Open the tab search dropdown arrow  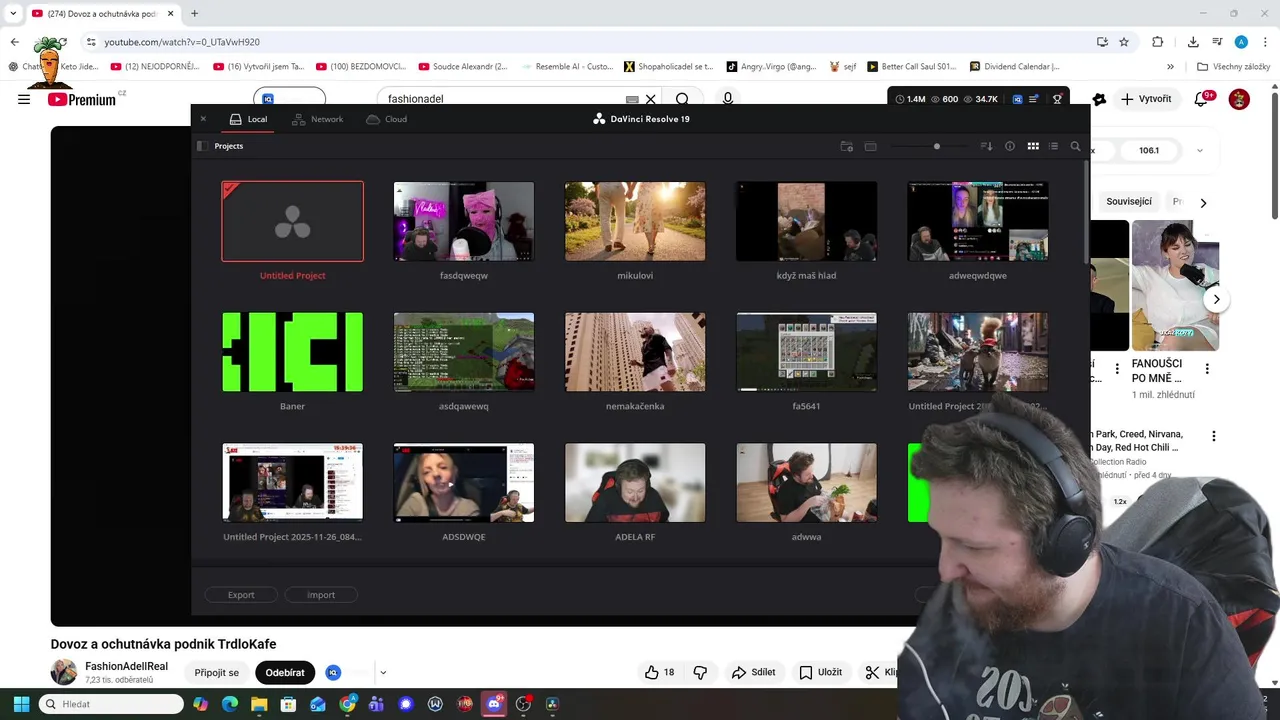13,13
